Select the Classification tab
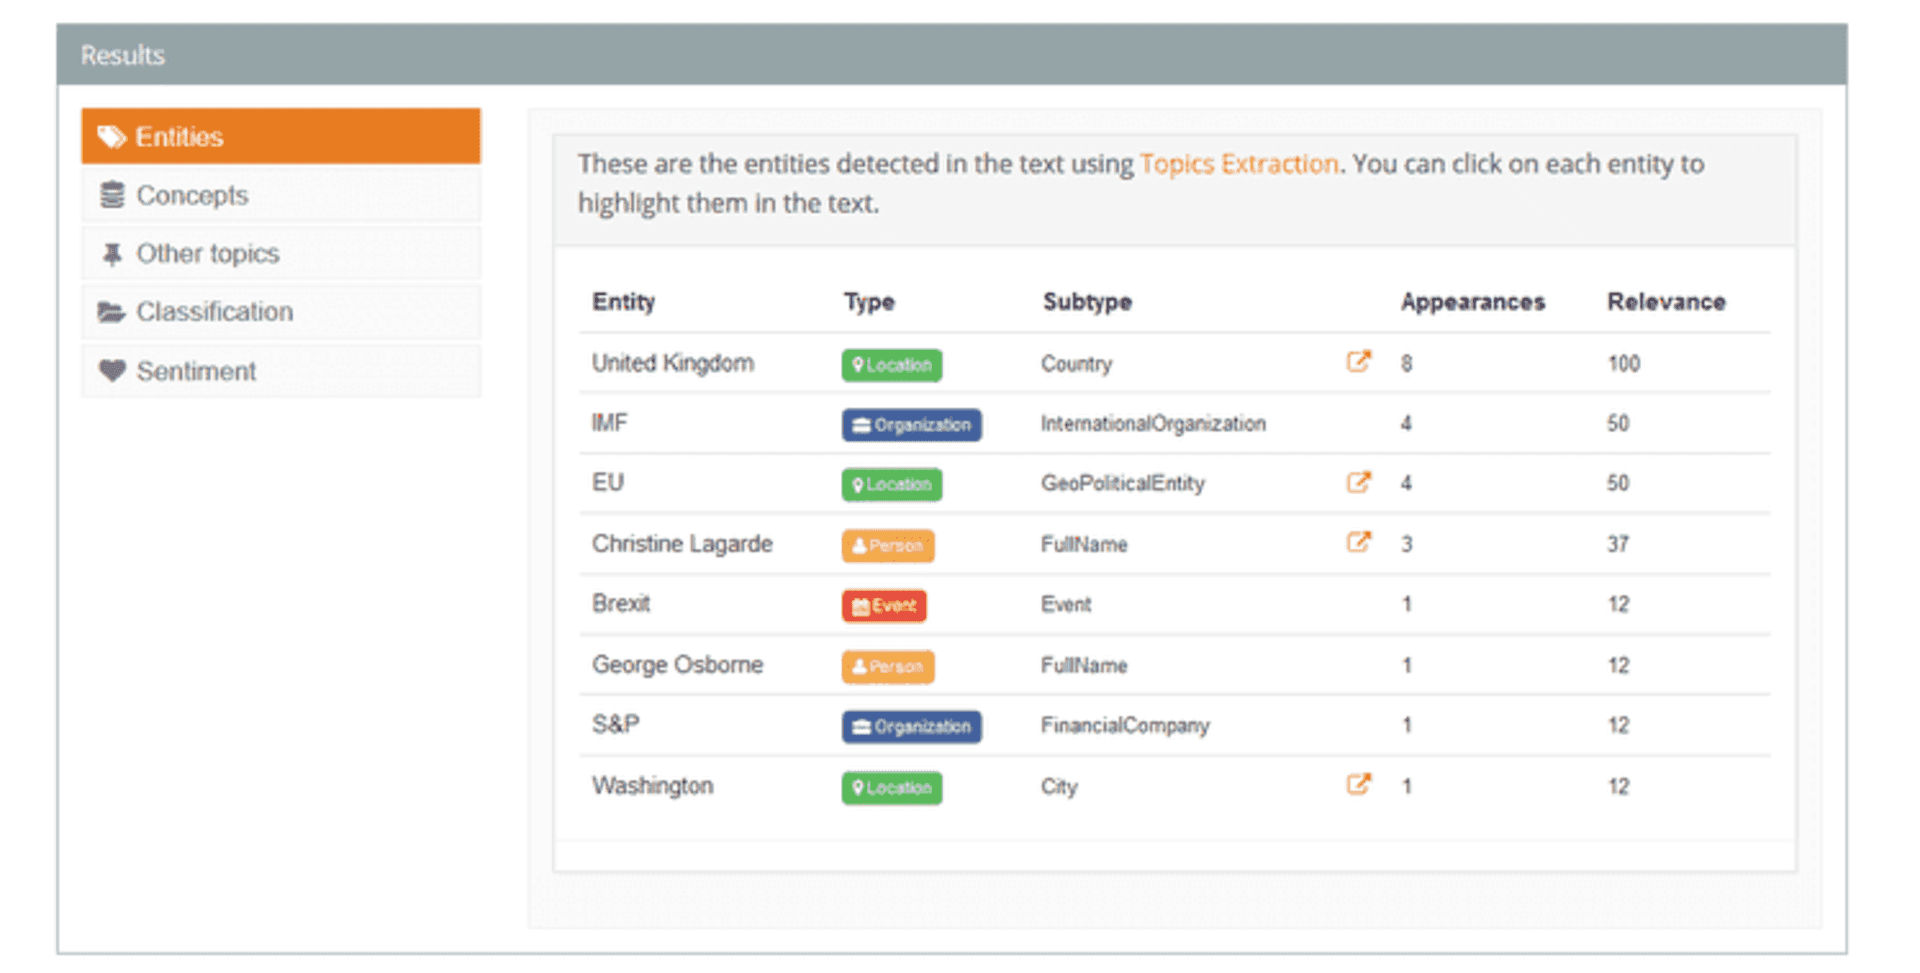1920x973 pixels. coord(214,311)
